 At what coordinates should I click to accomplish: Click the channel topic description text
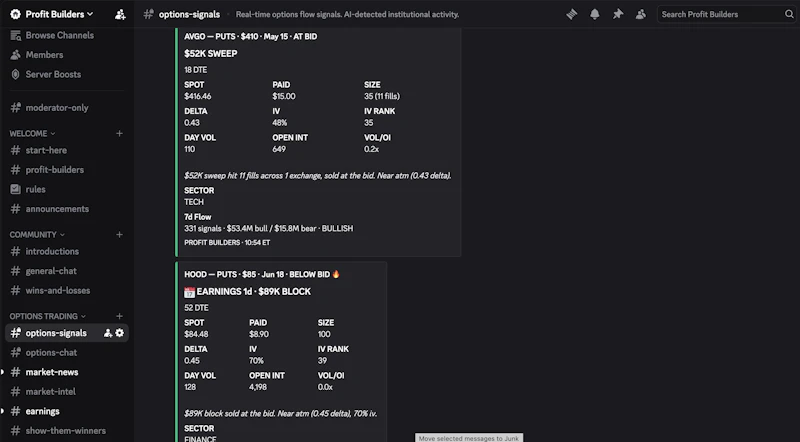point(347,14)
